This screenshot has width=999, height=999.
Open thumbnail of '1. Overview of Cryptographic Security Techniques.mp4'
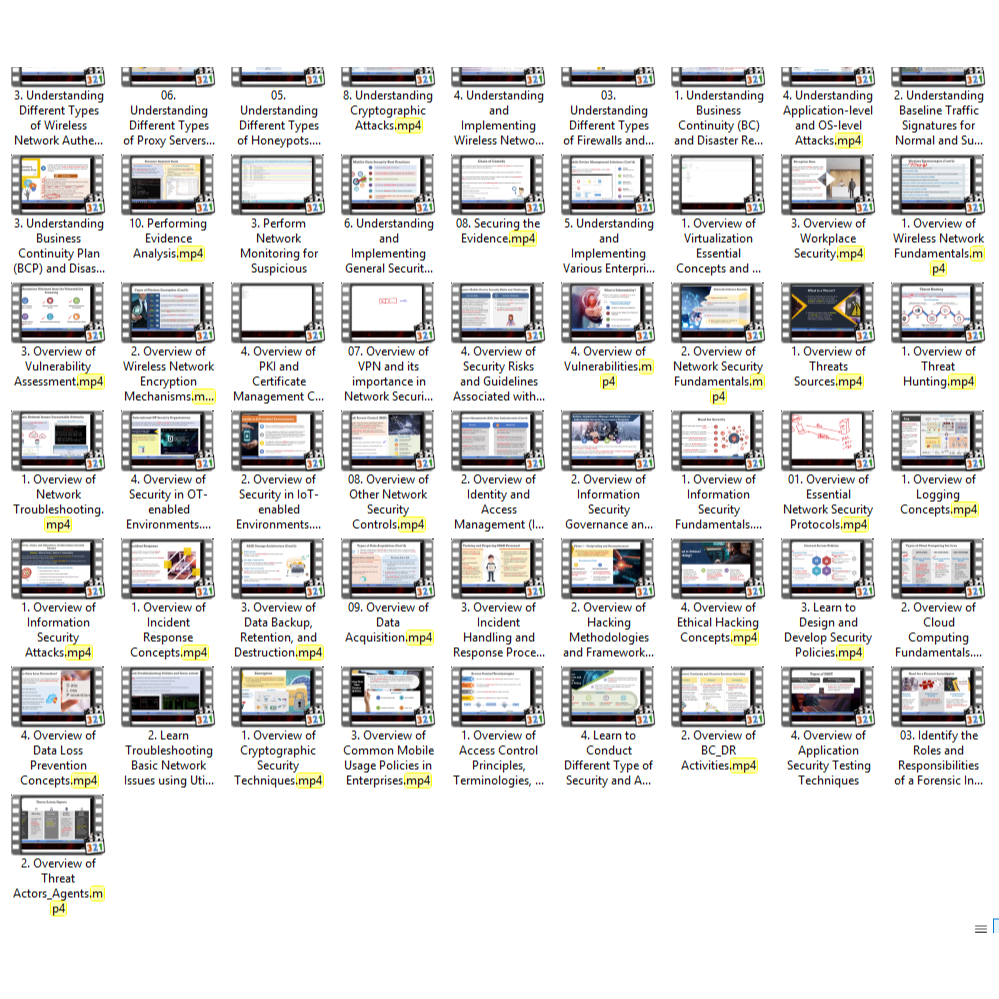tap(279, 697)
